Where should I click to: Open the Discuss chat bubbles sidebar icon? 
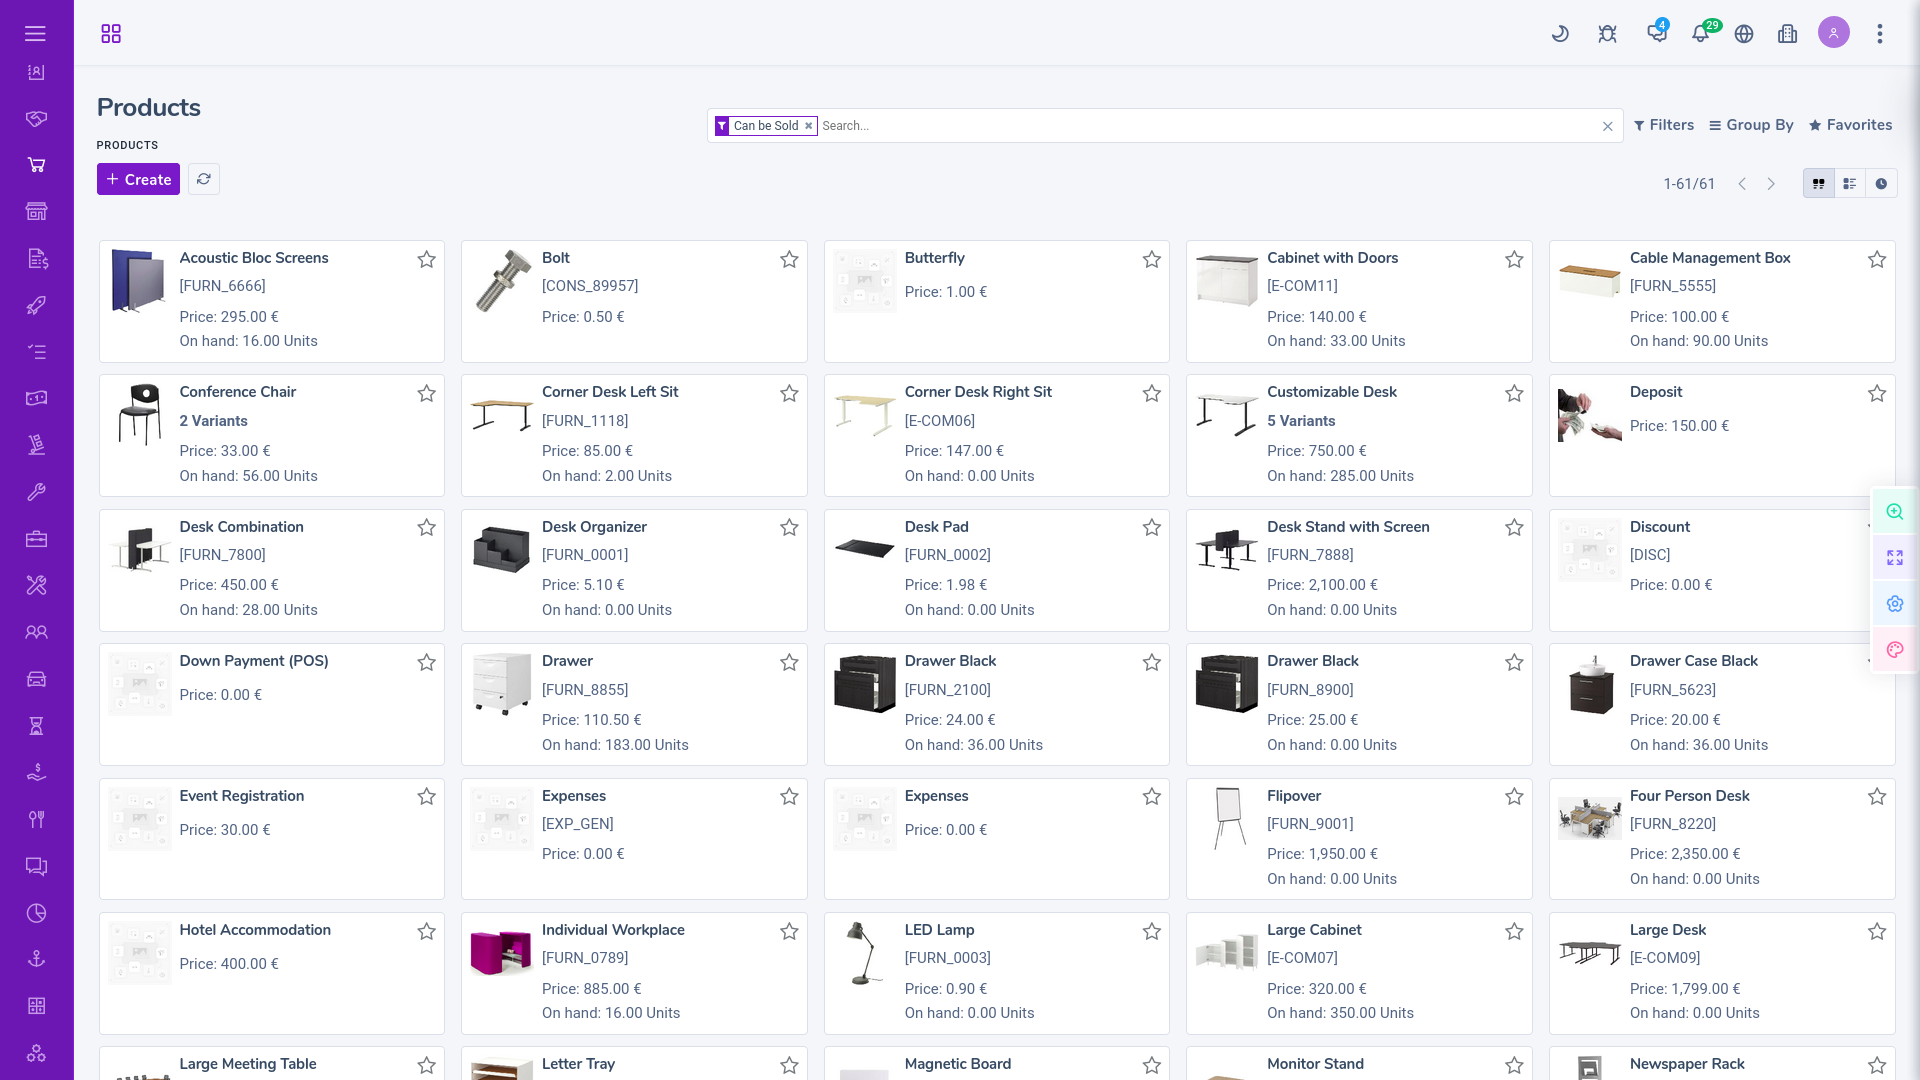(36, 866)
